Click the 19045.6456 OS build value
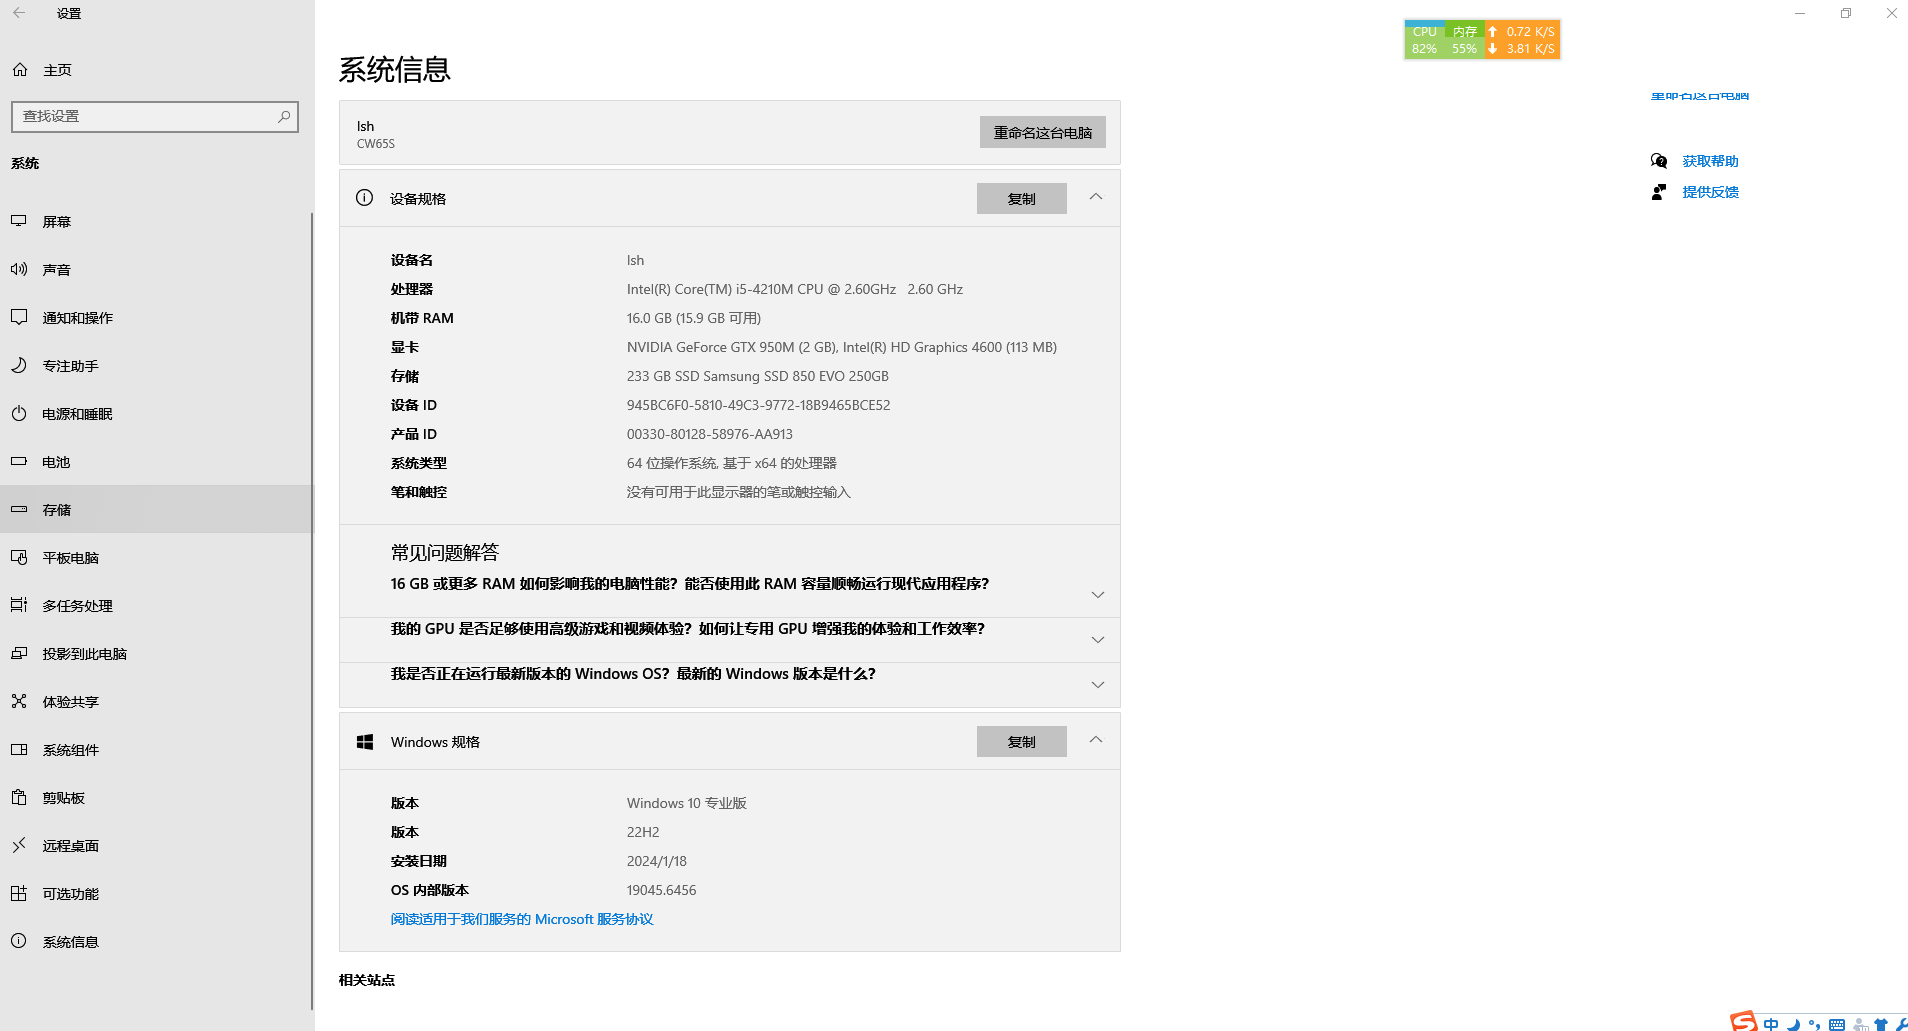 tap(661, 890)
